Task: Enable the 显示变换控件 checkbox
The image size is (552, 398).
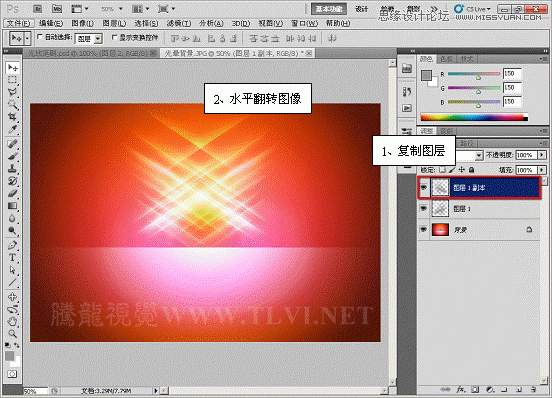Action: pyautogui.click(x=114, y=37)
